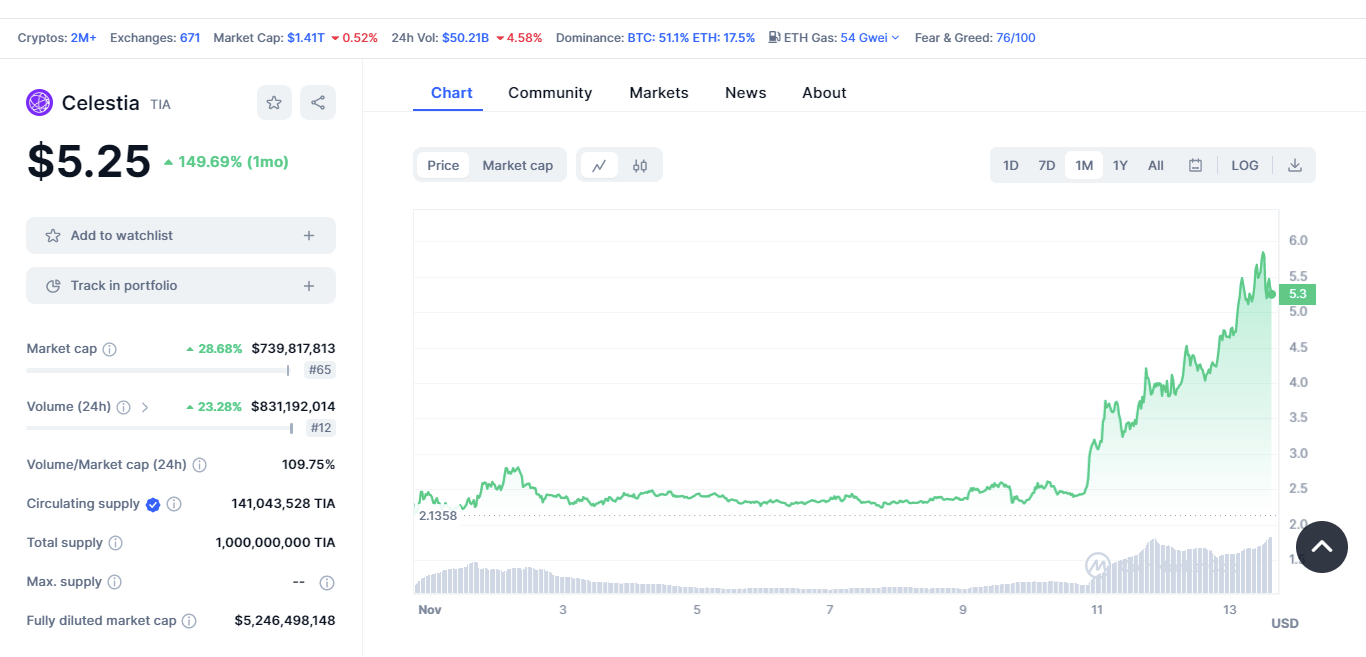Click the 54 Gwei gas value

[864, 38]
